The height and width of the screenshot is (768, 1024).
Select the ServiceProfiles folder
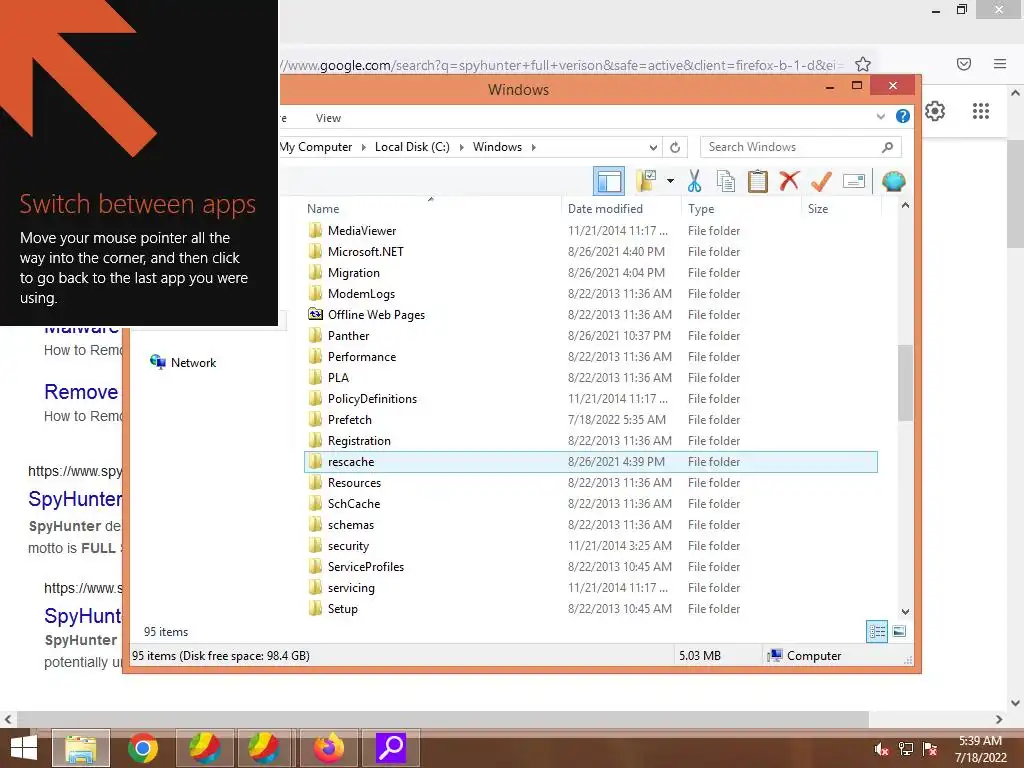[366, 567]
